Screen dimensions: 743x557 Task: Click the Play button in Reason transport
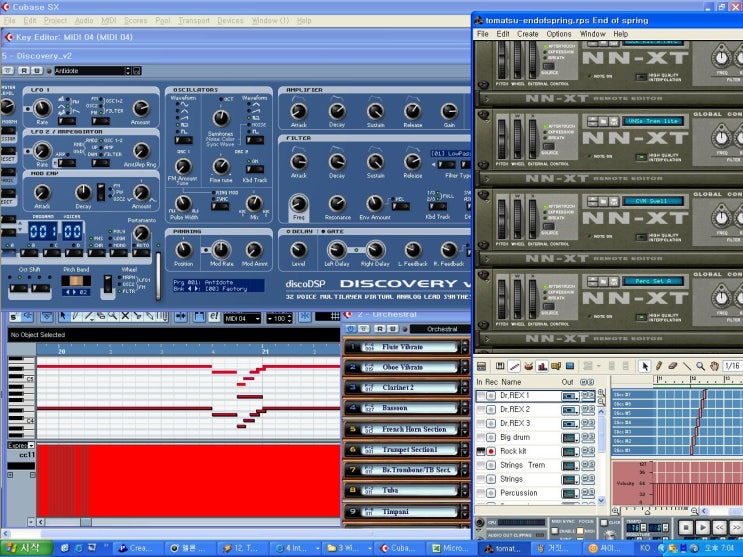point(703,527)
